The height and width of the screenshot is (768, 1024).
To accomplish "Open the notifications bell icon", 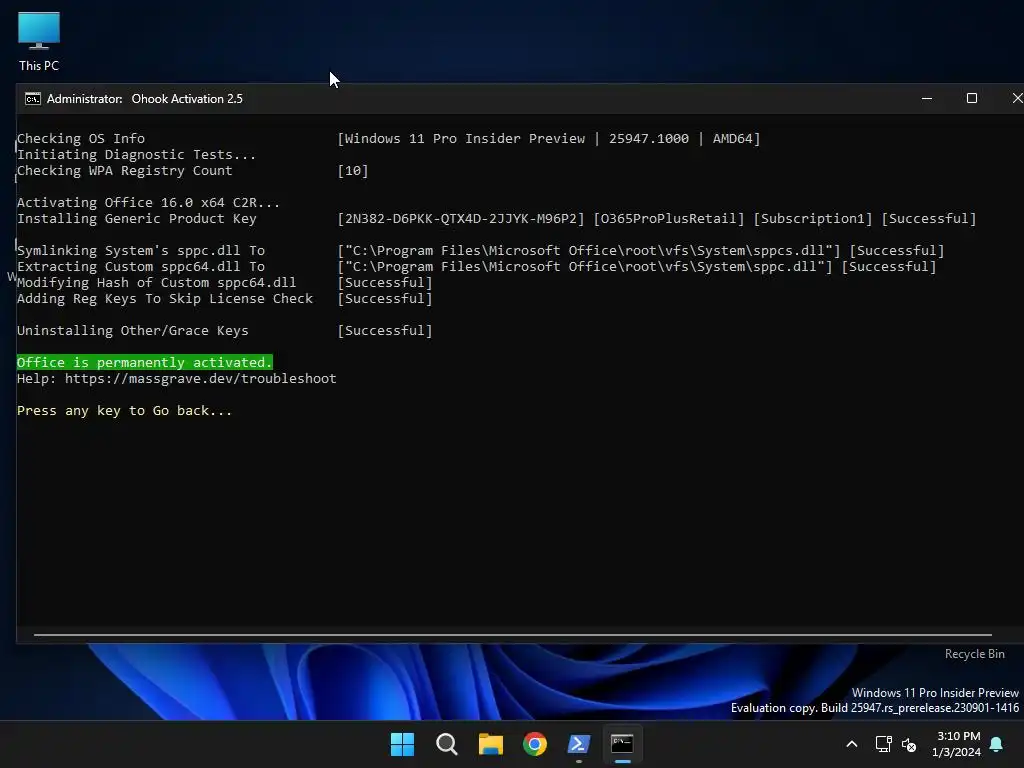I will 997,744.
